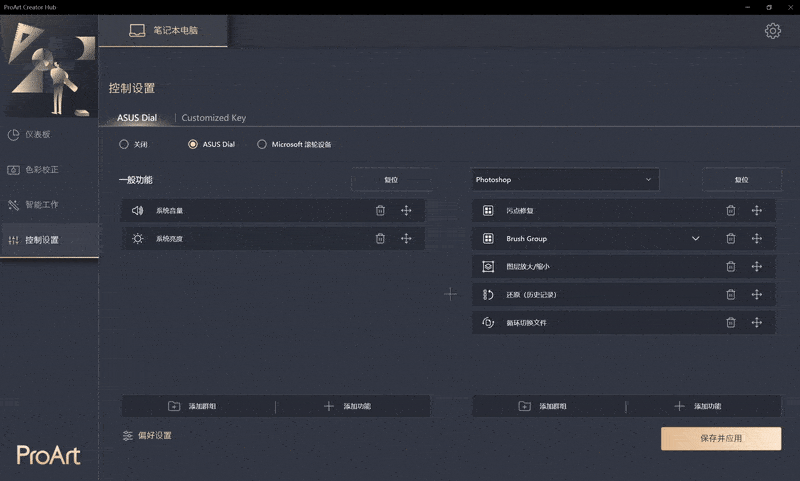Click the move handle for 系统亮度
The image size is (800, 481).
tap(406, 238)
